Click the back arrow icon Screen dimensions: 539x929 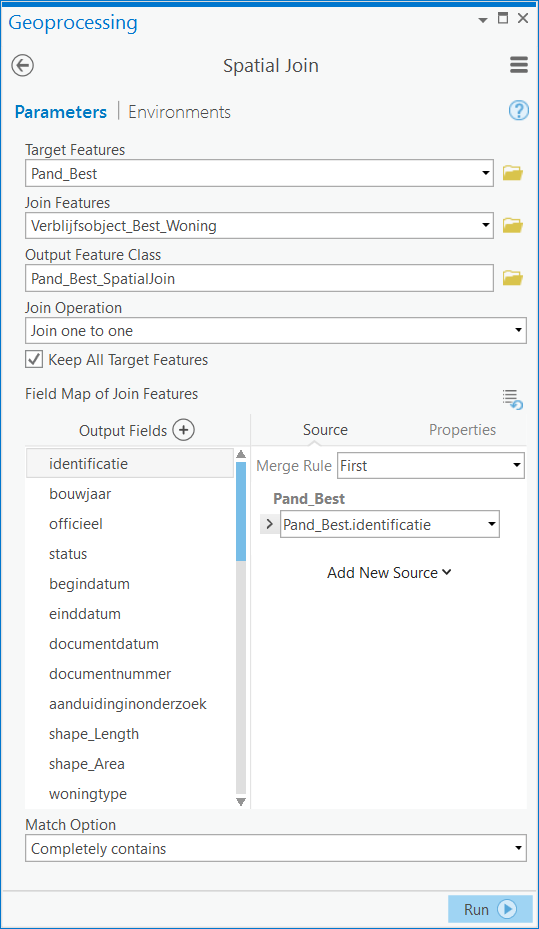pyautogui.click(x=23, y=65)
